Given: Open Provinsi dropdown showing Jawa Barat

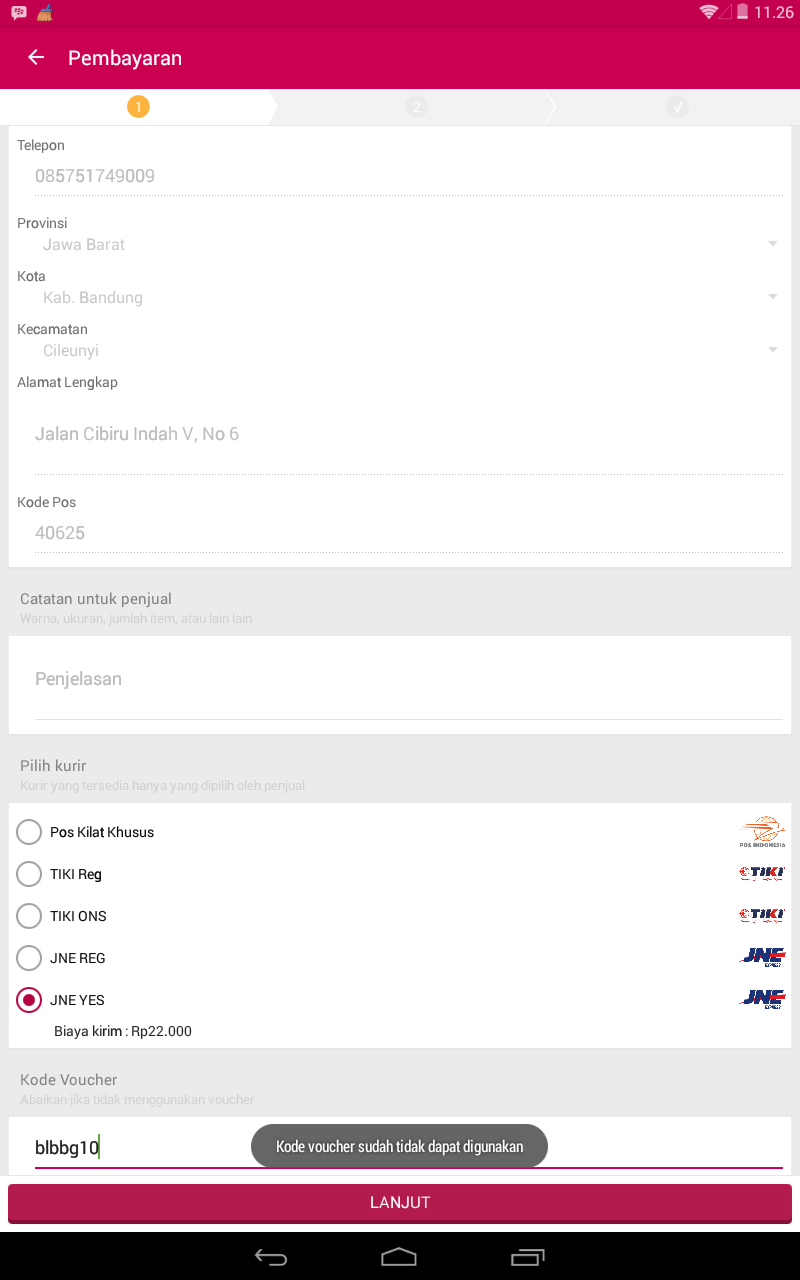Looking at the screenshot, I should (400, 244).
